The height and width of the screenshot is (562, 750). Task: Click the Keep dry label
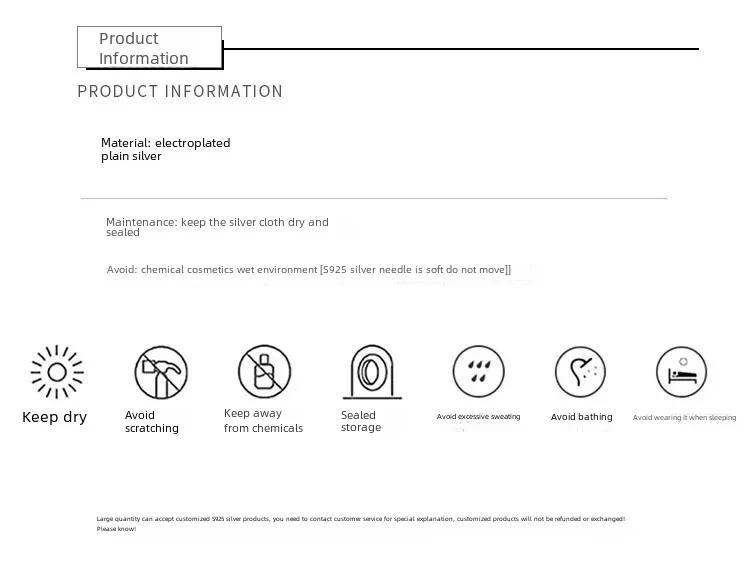pyautogui.click(x=55, y=417)
